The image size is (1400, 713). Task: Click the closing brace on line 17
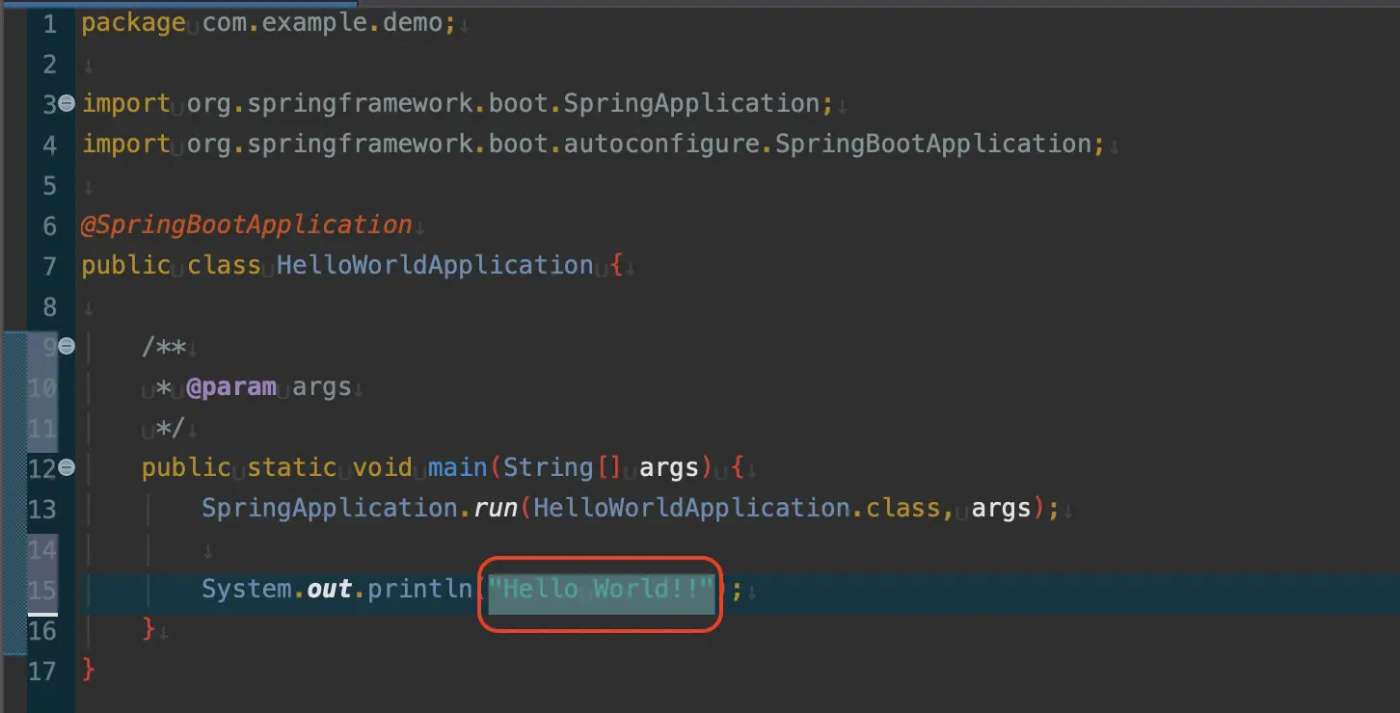(x=89, y=669)
